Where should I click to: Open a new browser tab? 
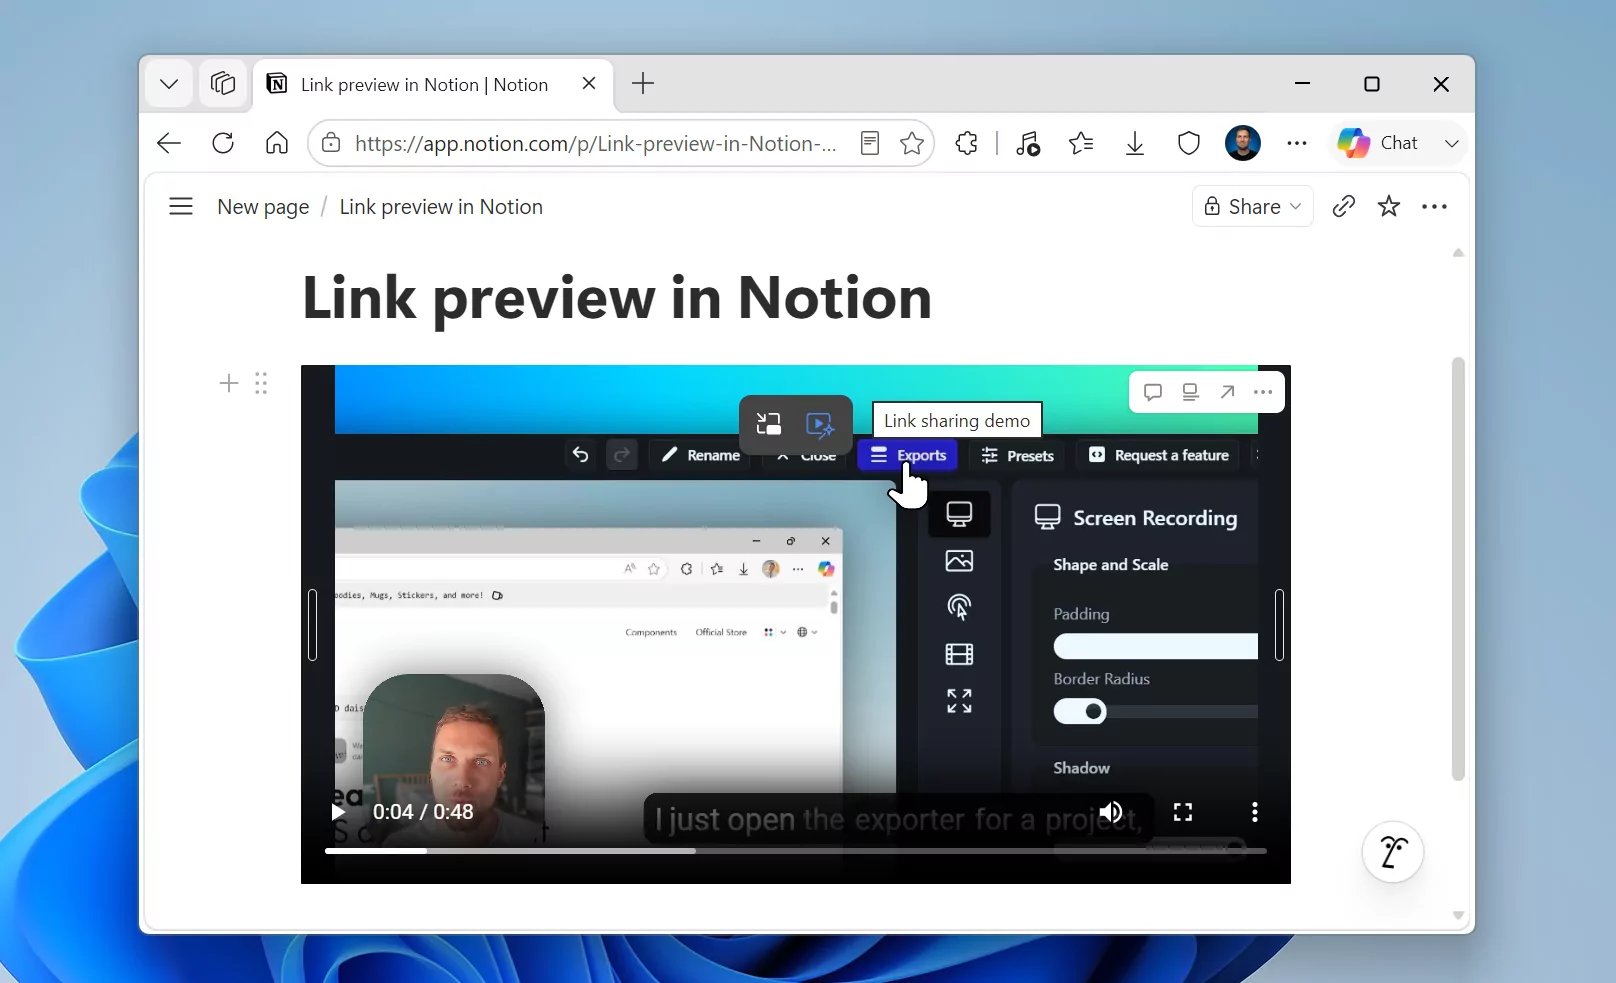coord(643,84)
